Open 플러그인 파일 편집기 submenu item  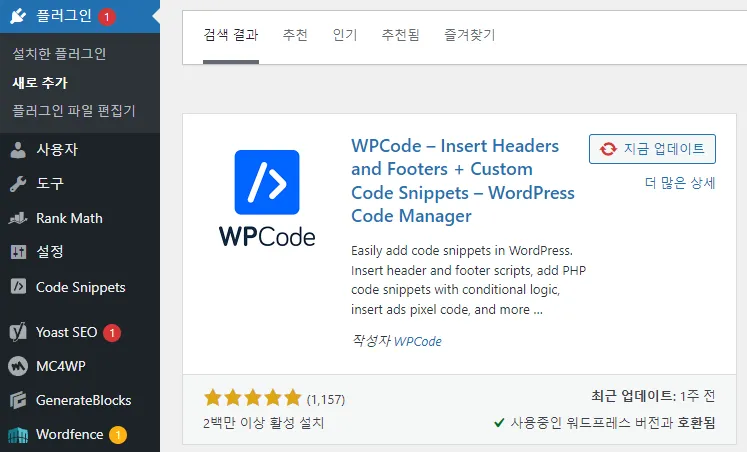click(74, 110)
